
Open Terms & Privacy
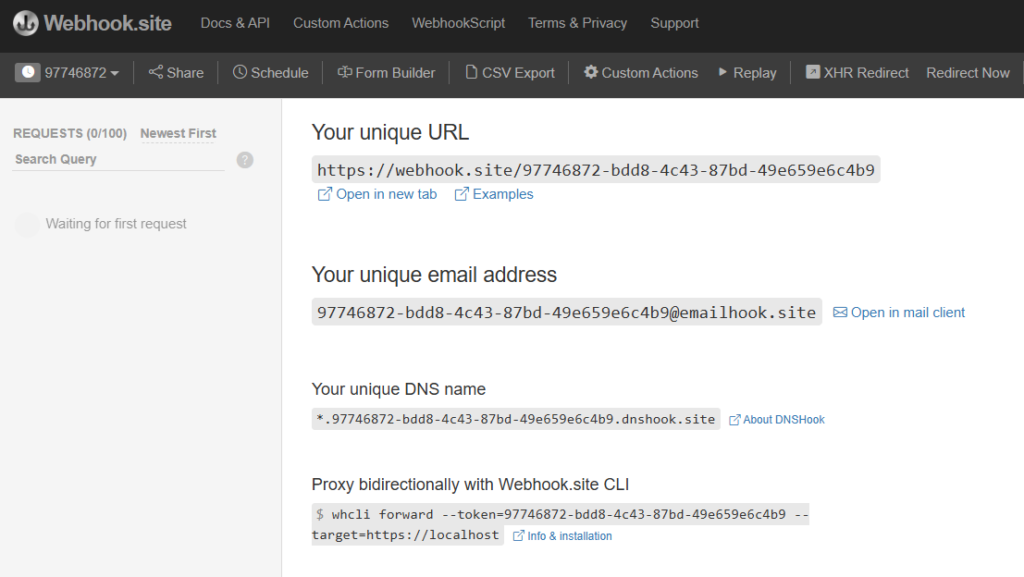[x=577, y=23]
